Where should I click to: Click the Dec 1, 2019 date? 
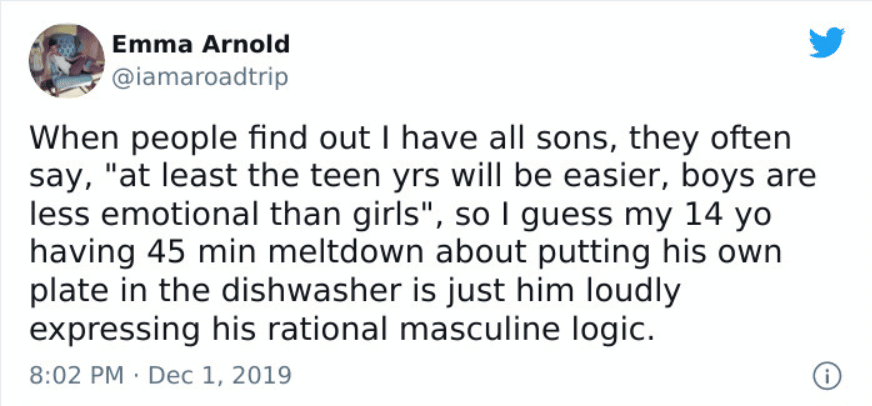220,375
